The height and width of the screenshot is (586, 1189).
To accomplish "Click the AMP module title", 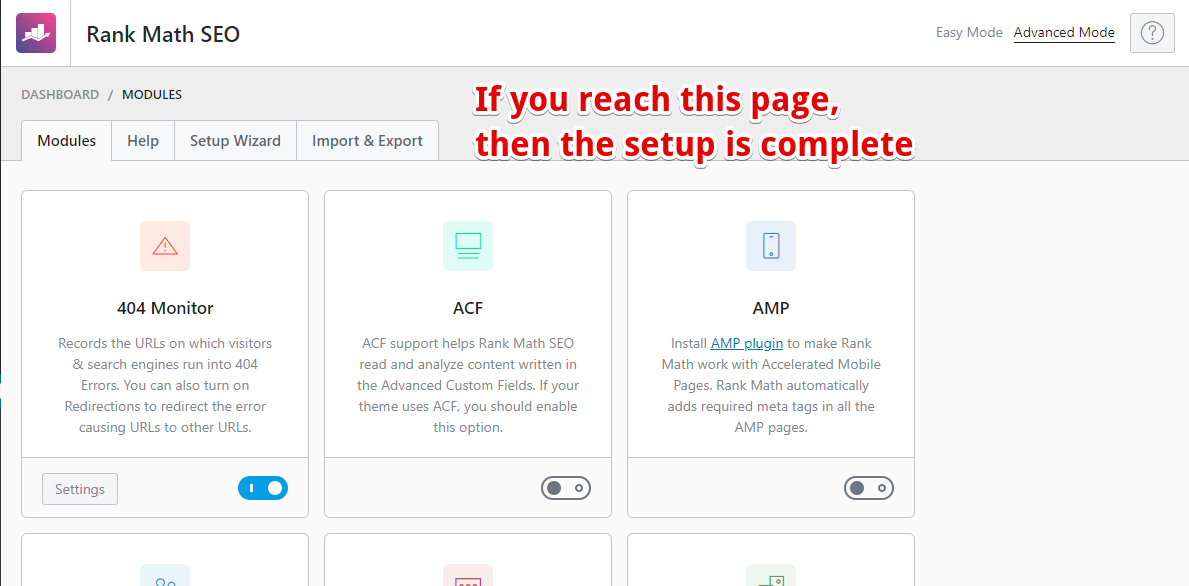I will [x=771, y=309].
